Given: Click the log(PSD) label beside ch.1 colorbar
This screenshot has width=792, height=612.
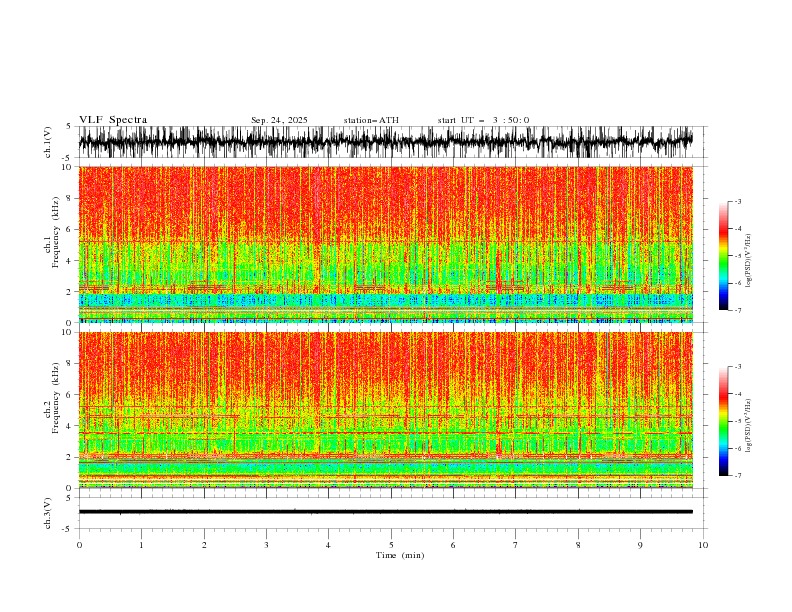Looking at the screenshot, I should [748, 261].
